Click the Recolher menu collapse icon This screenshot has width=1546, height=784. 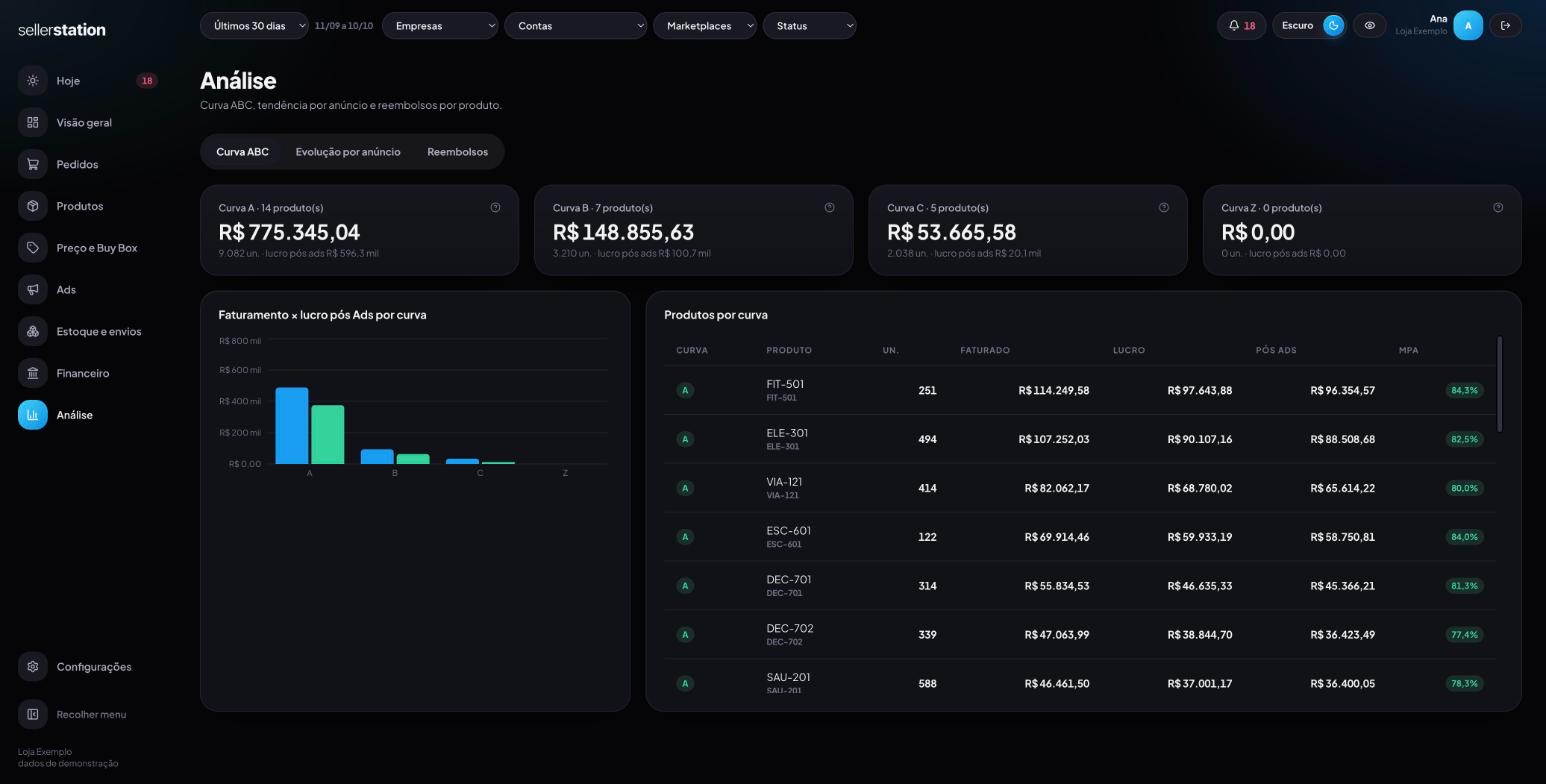33,714
